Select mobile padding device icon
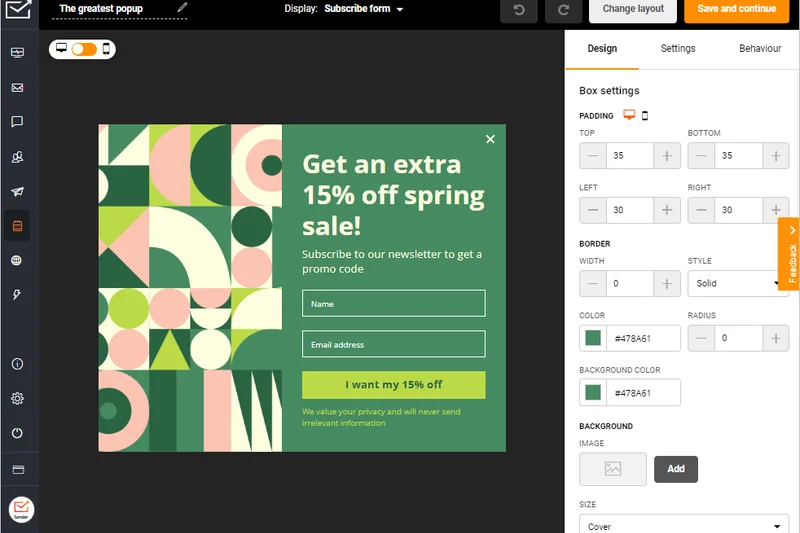Viewport: 800px width, 533px height. (645, 116)
